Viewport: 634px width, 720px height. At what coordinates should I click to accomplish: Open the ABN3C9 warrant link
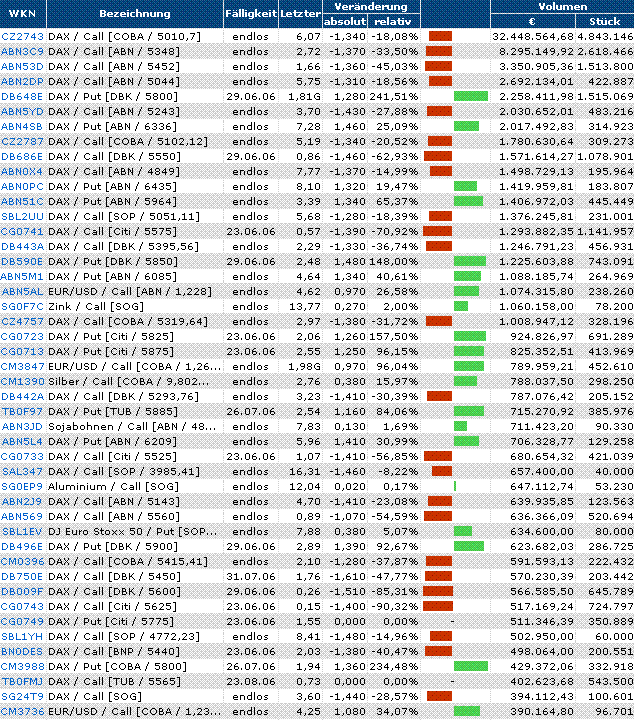pyautogui.click(x=22, y=51)
